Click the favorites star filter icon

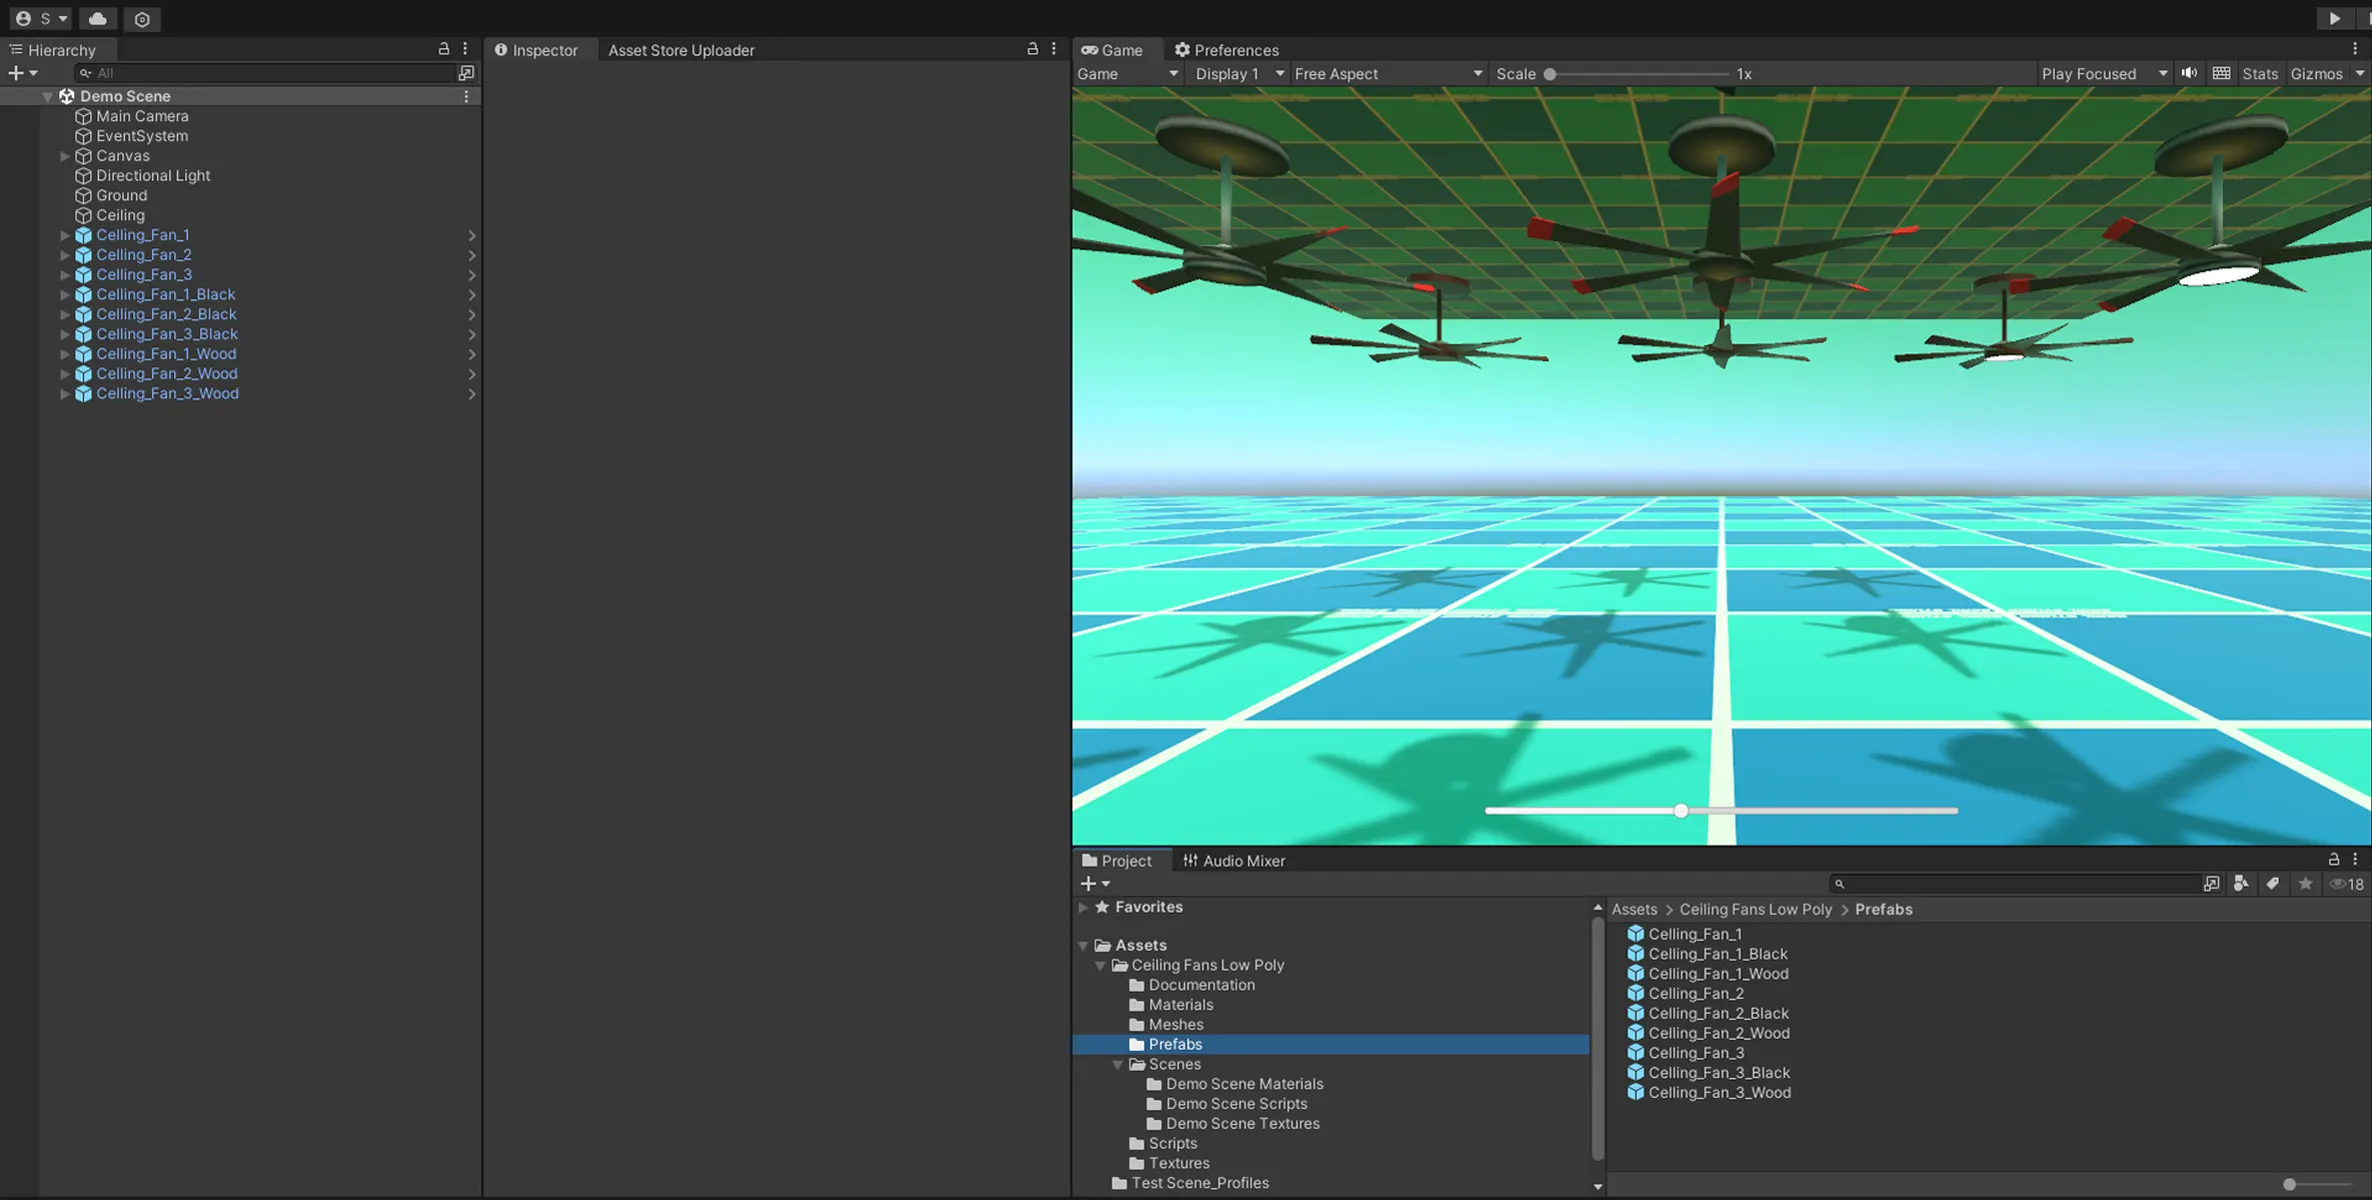click(2305, 884)
